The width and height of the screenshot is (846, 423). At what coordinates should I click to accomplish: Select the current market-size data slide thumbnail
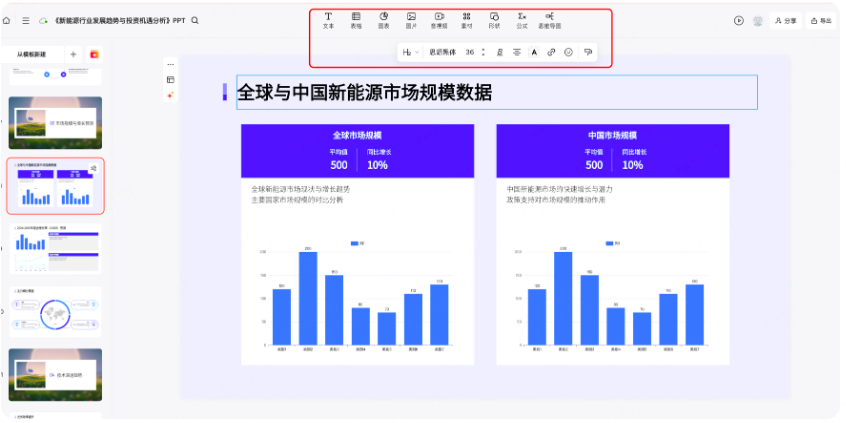pos(55,186)
